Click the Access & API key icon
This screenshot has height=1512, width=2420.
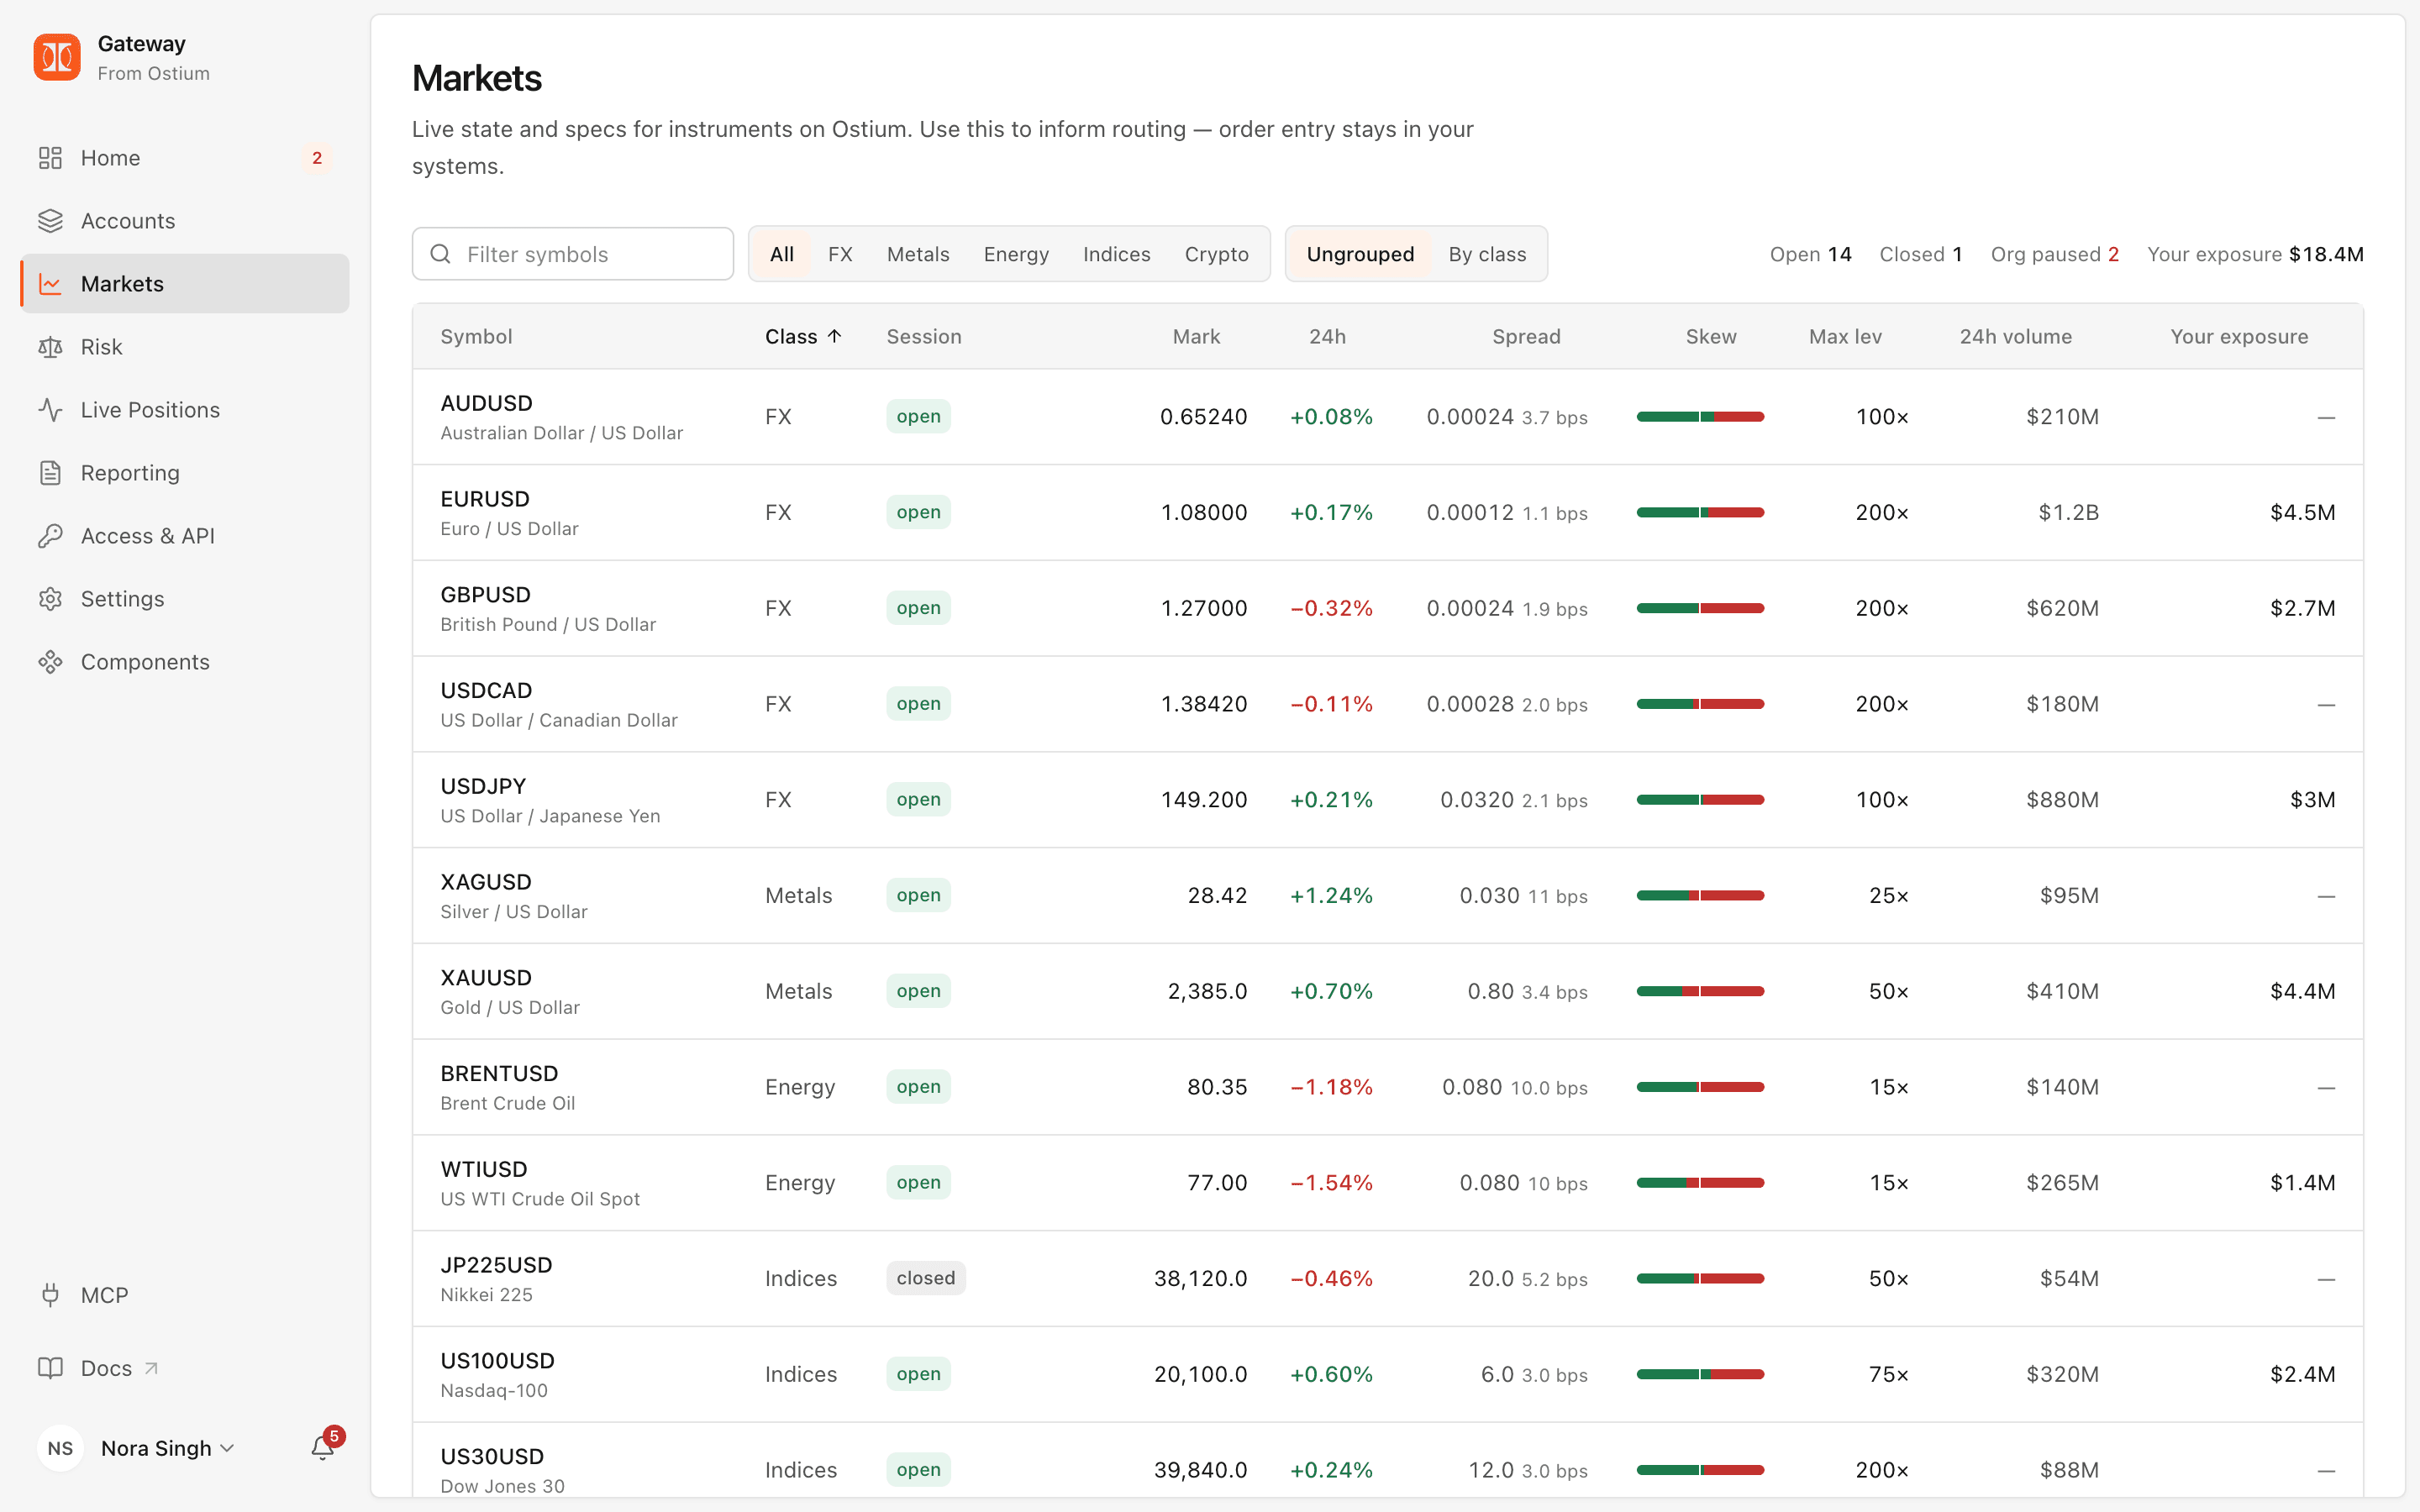pyautogui.click(x=50, y=536)
